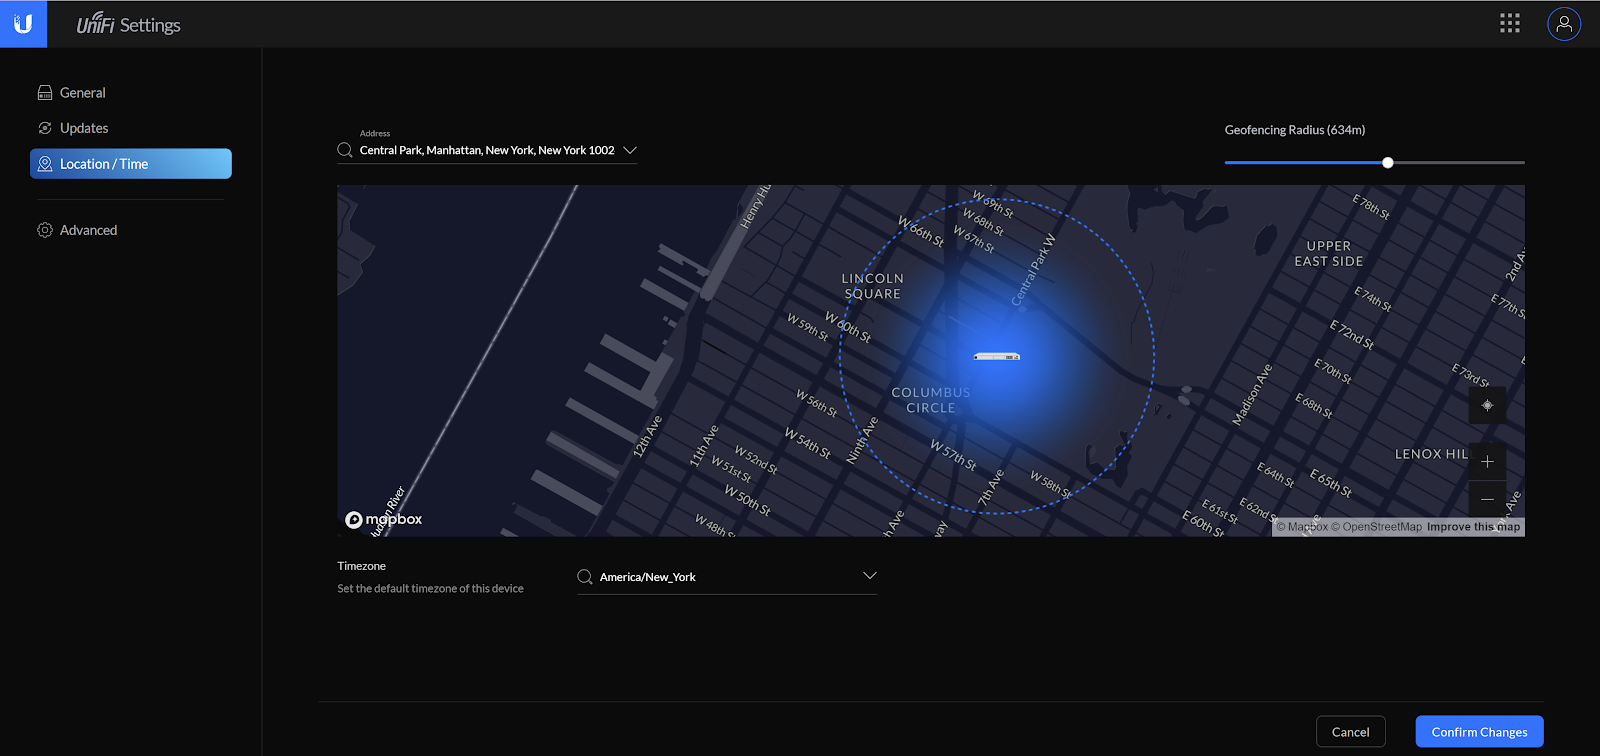1600x756 pixels.
Task: Click the timezone search magnifier icon
Action: 585,577
